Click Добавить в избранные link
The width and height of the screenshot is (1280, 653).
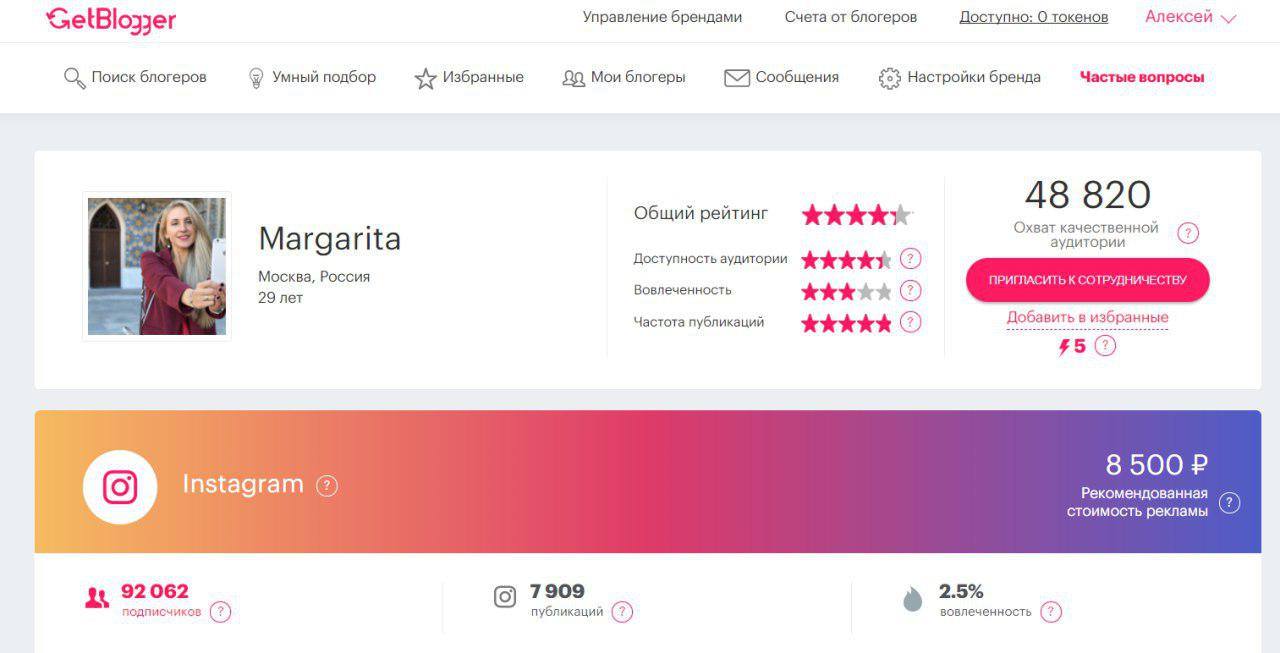point(1087,318)
